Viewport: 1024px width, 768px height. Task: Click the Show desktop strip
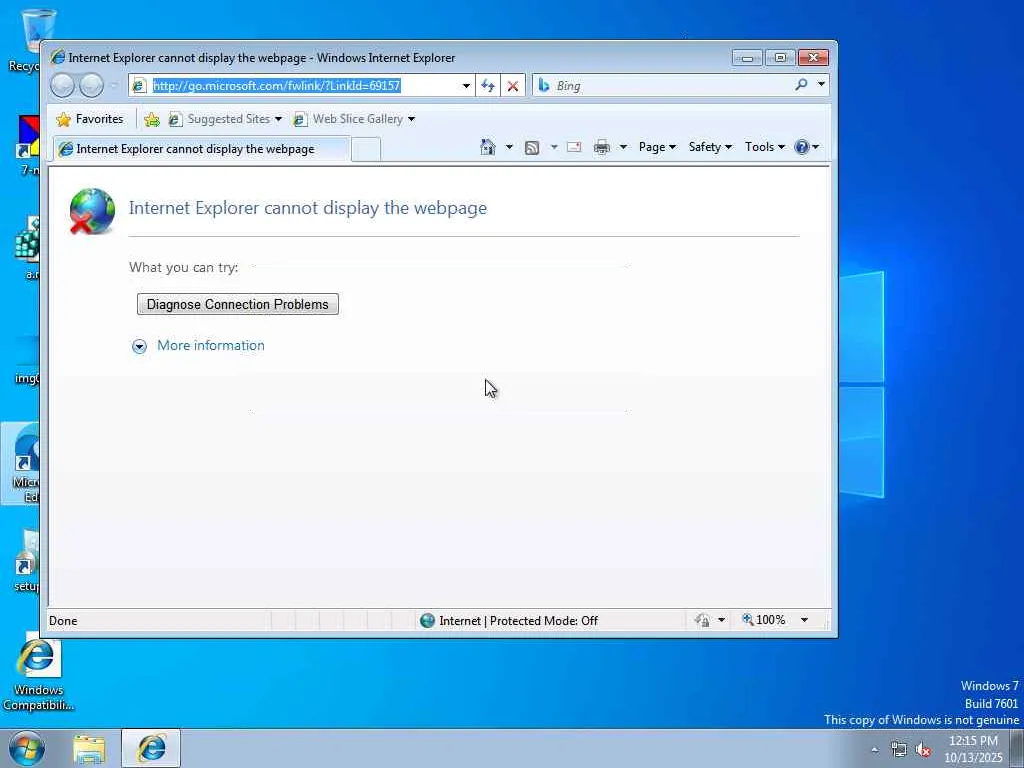pos(1017,748)
